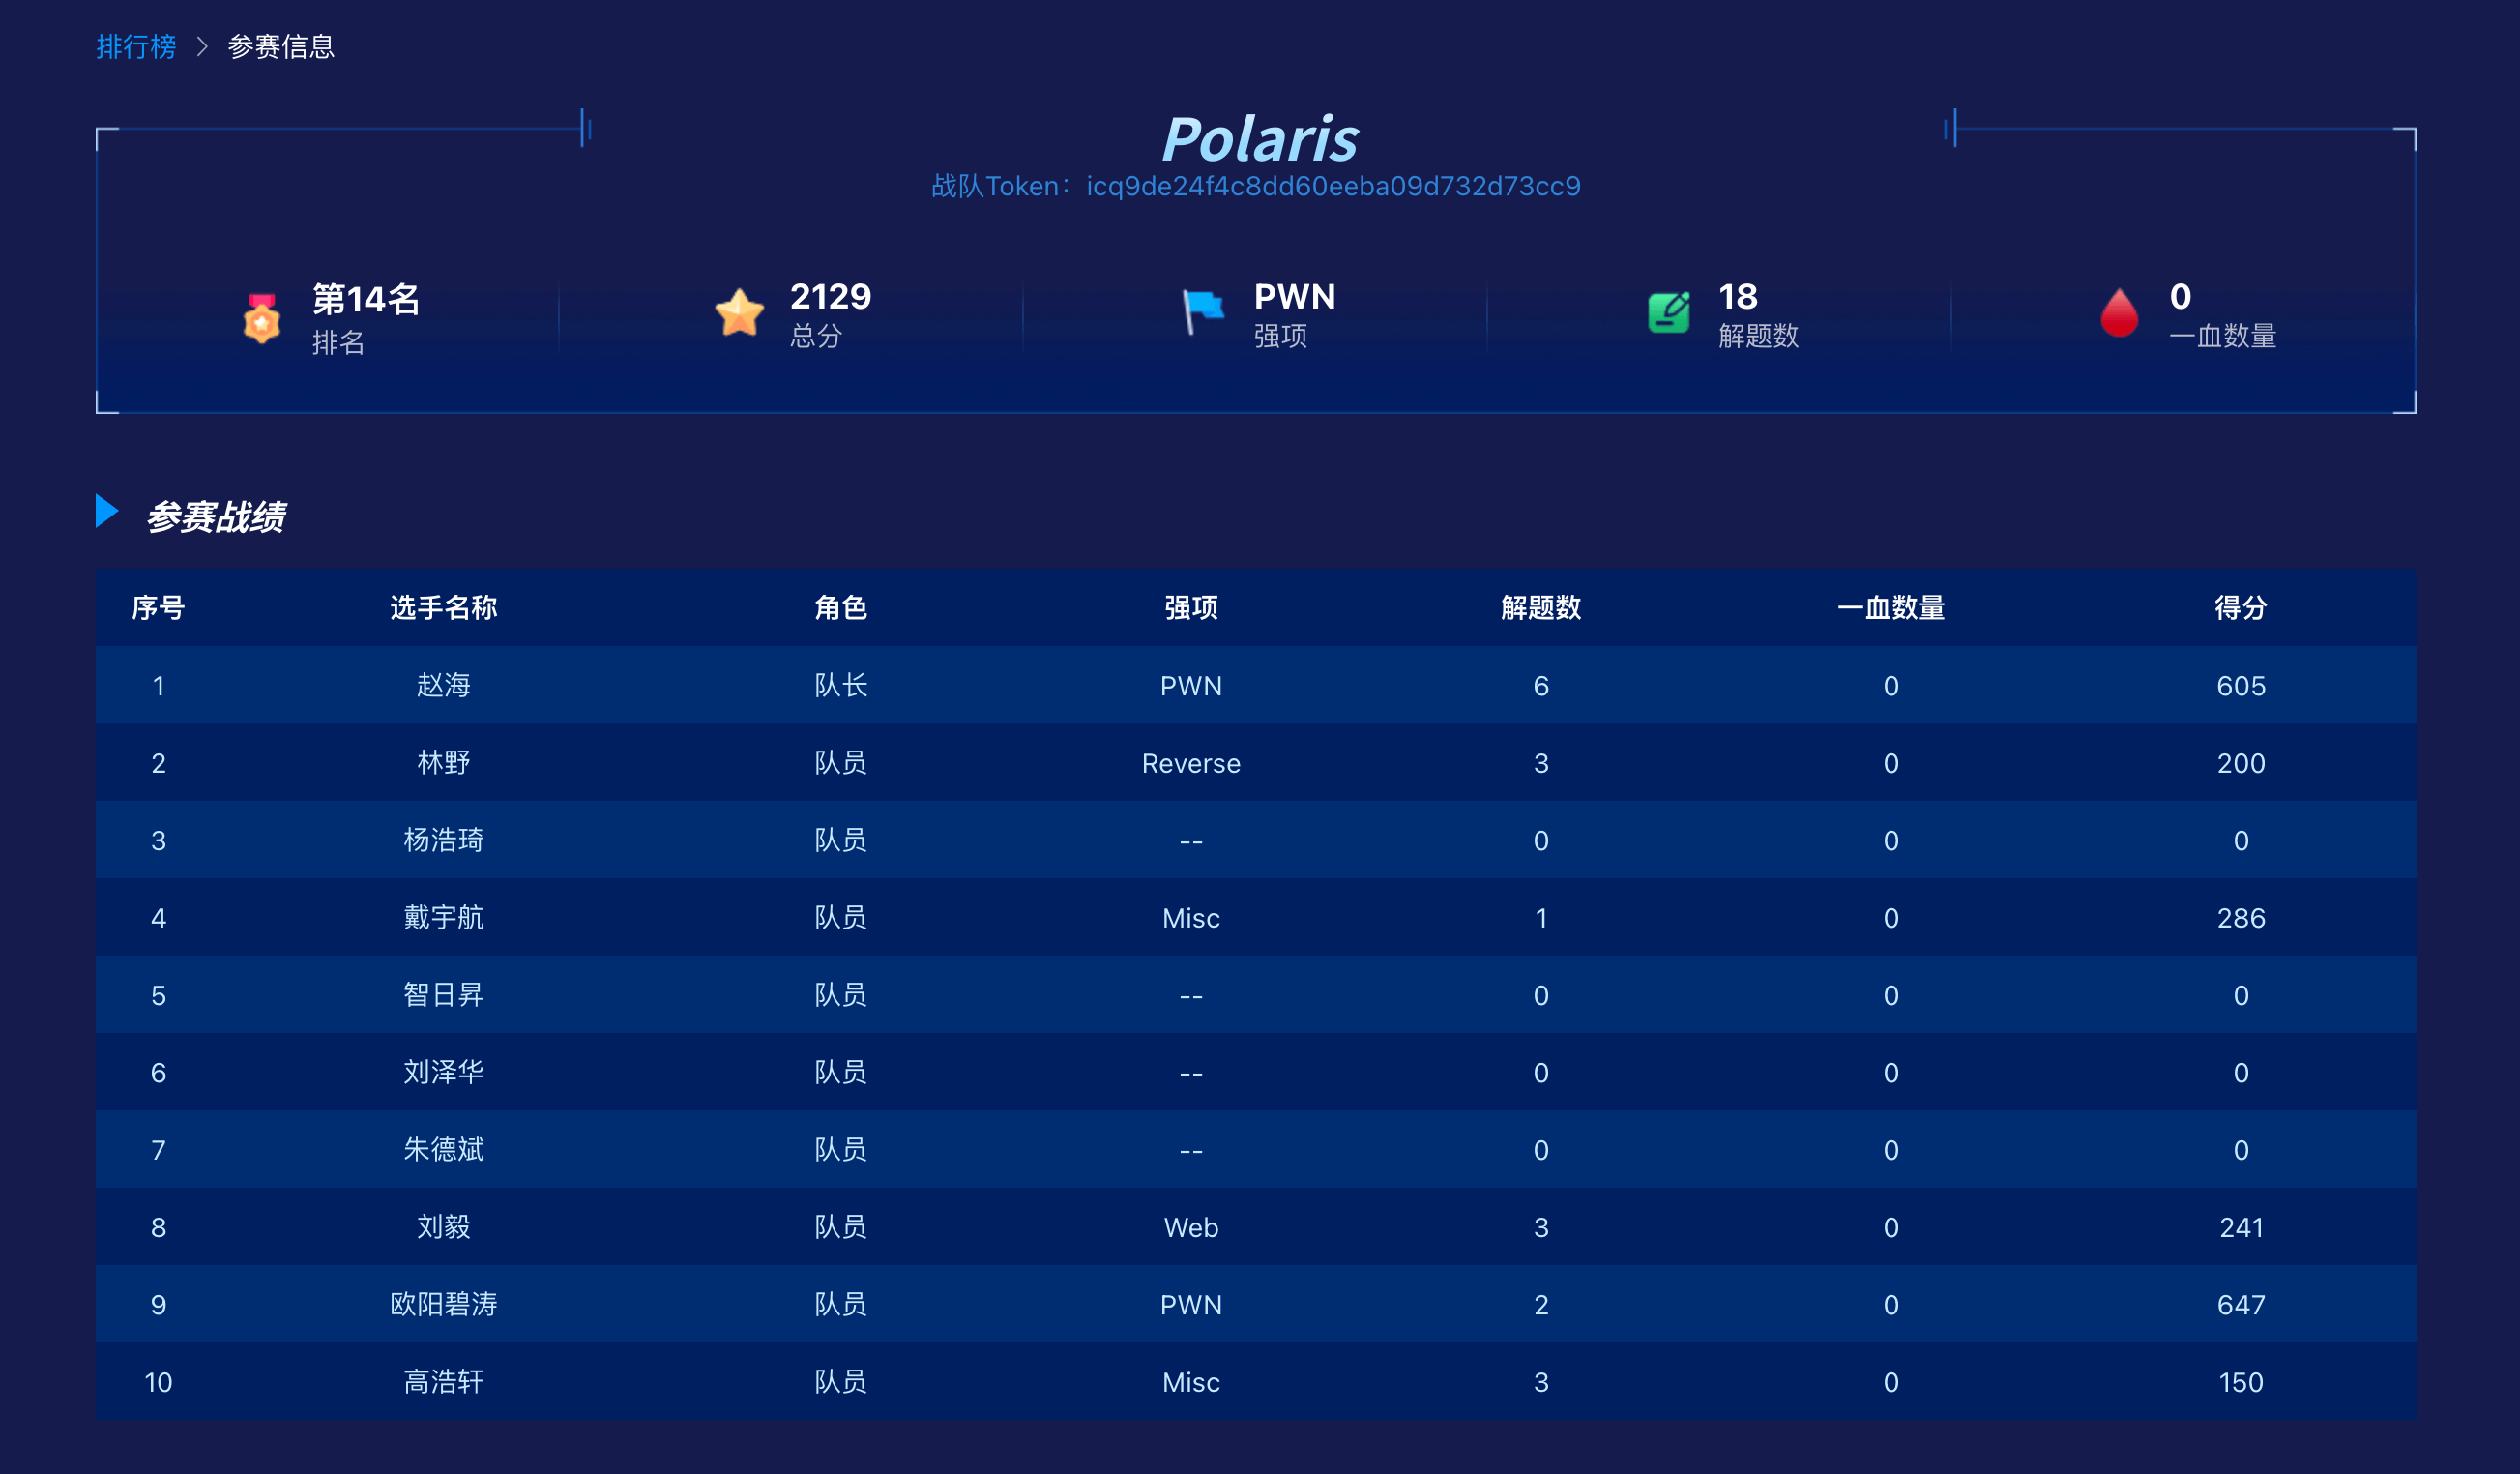Click the 一血数量 column header
This screenshot has height=1474, width=2520.
[x=1890, y=607]
